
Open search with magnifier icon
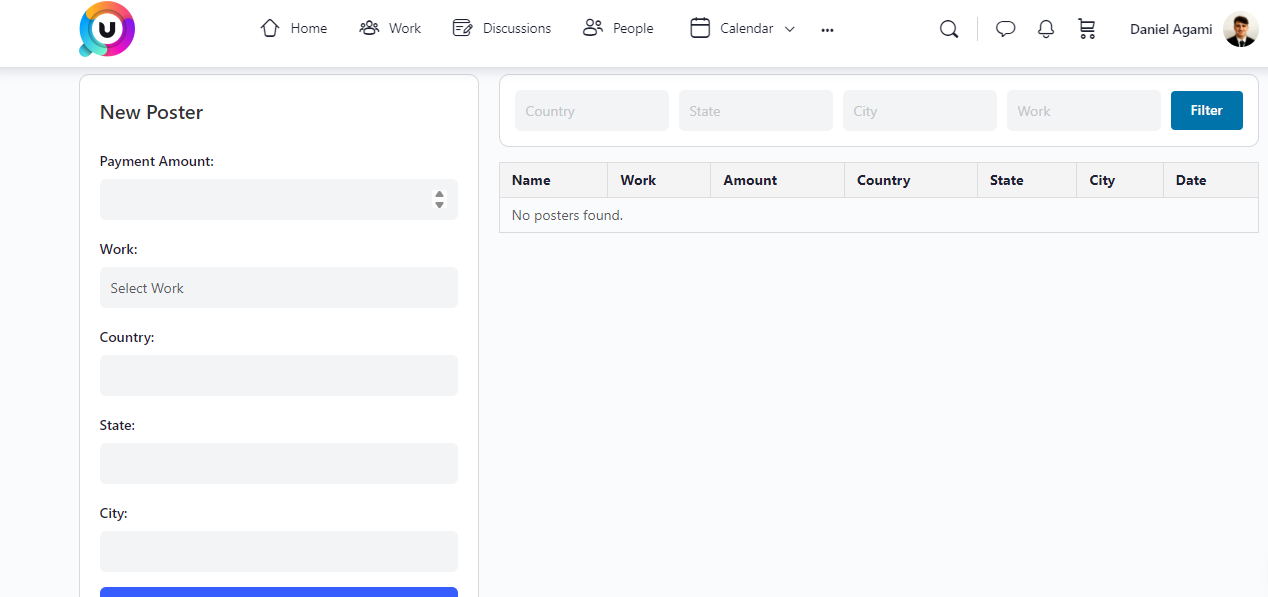[949, 29]
